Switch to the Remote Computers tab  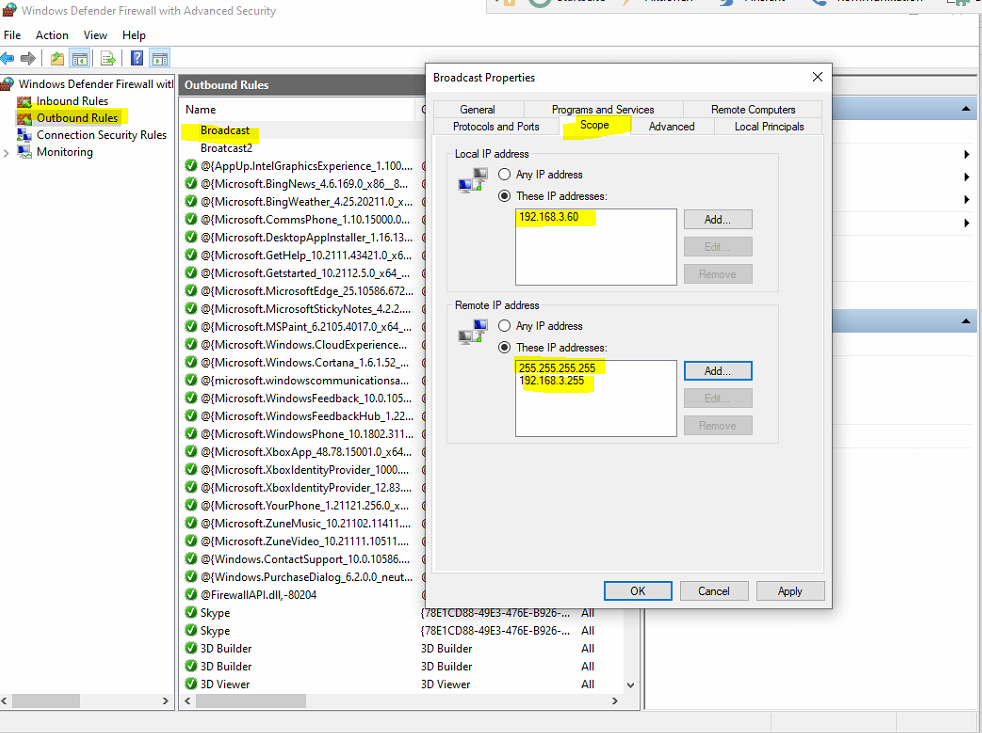753,109
